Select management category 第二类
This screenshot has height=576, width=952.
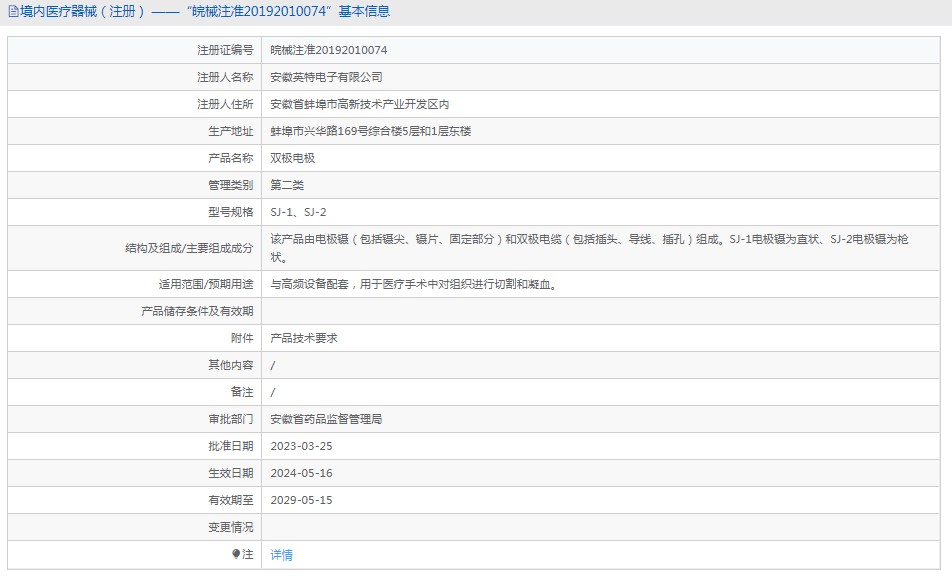pos(287,185)
